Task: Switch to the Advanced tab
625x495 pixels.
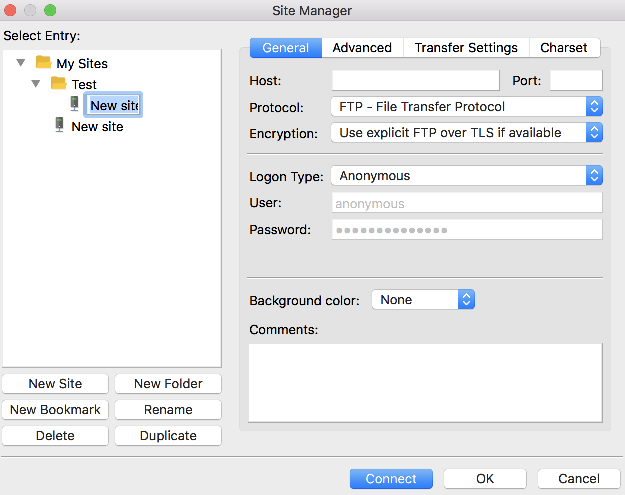Action: point(362,48)
